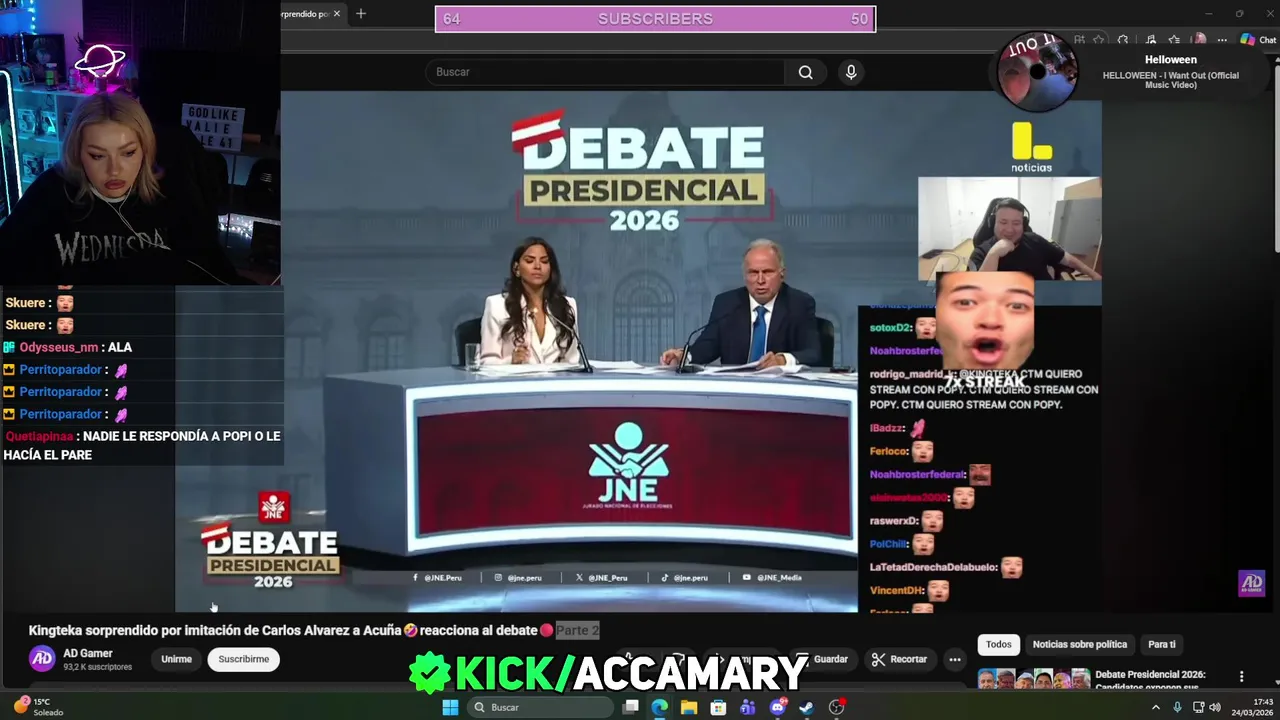The height and width of the screenshot is (720, 1280).
Task: Open more video actions three-dot menu
Action: tap(955, 659)
